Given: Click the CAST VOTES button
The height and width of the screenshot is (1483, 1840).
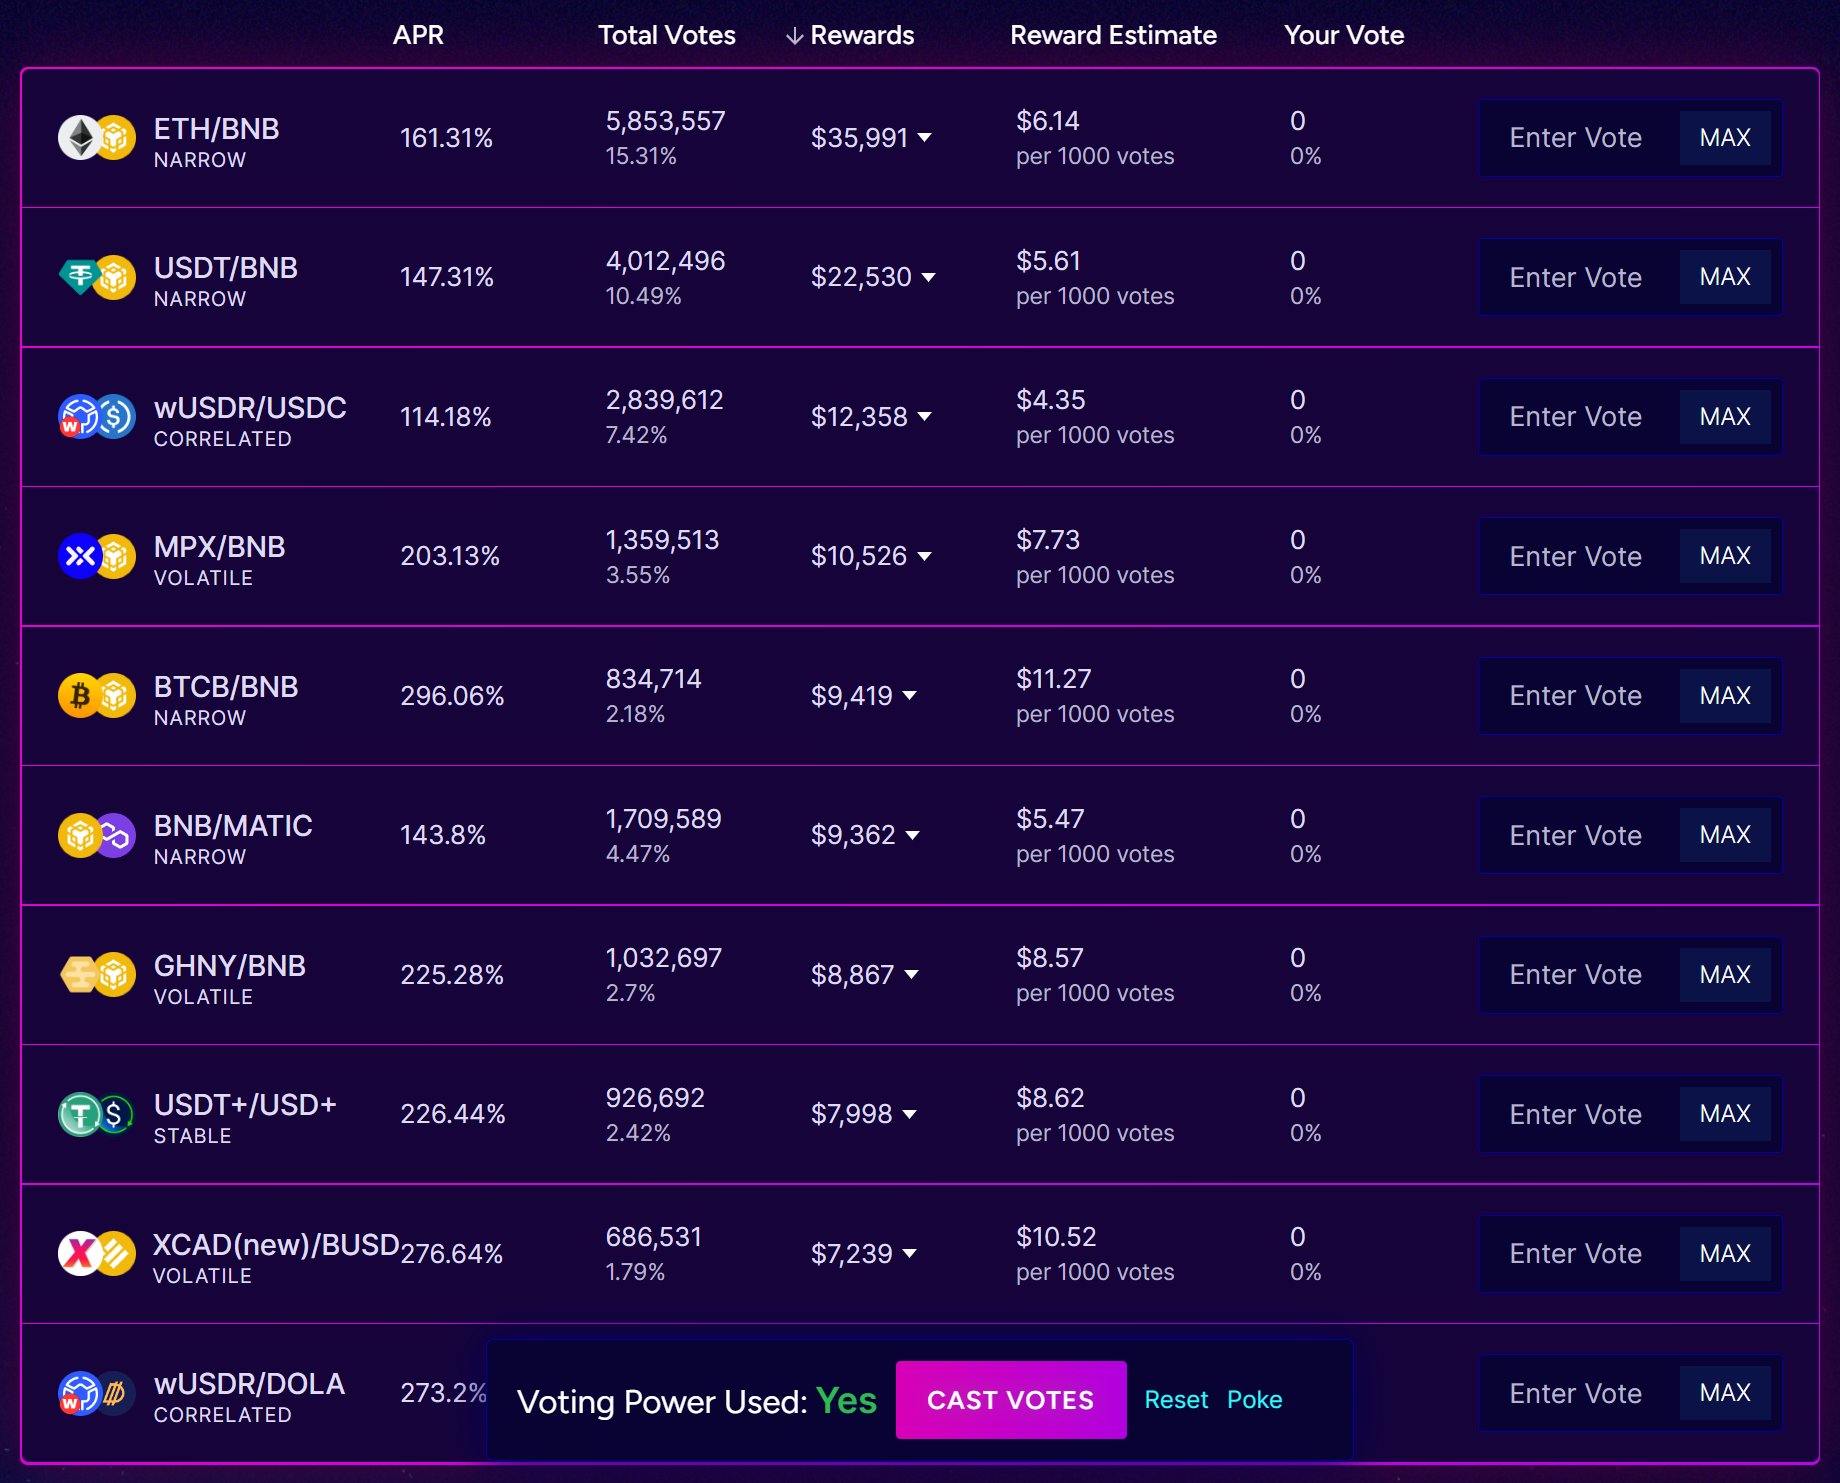Looking at the screenshot, I should click(x=1011, y=1400).
